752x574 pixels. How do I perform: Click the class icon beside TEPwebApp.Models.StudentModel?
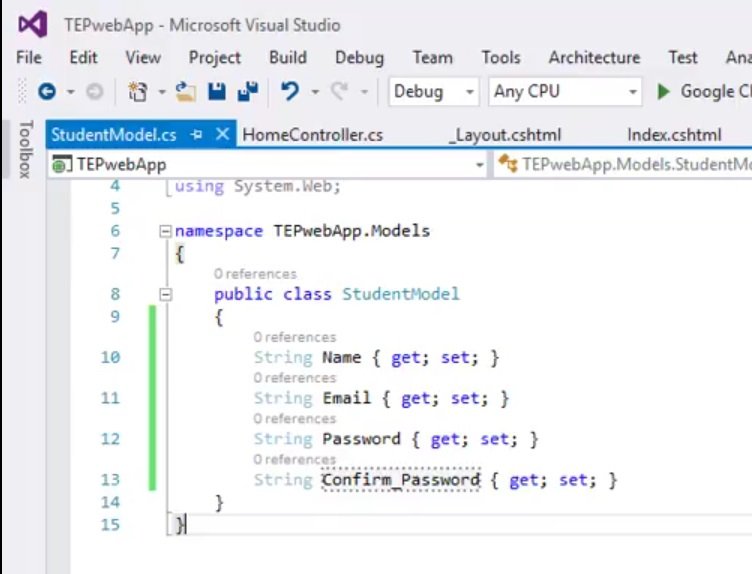point(508,164)
